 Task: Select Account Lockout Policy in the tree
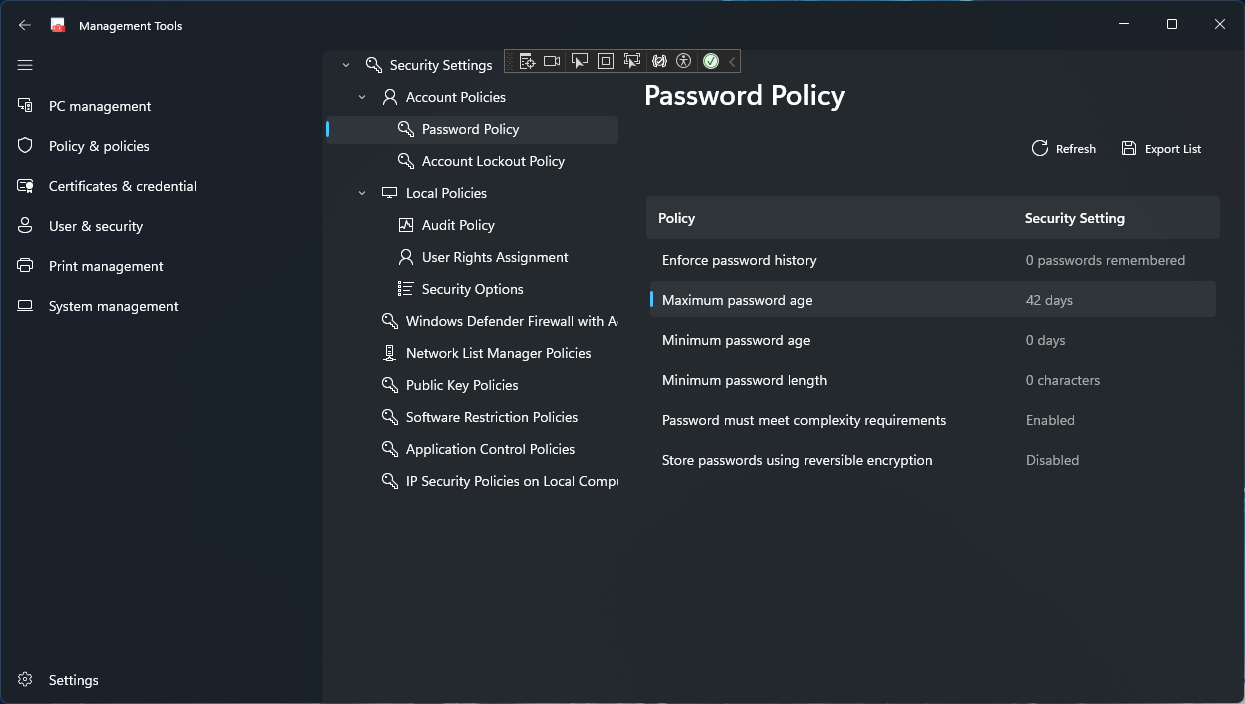[x=493, y=161]
